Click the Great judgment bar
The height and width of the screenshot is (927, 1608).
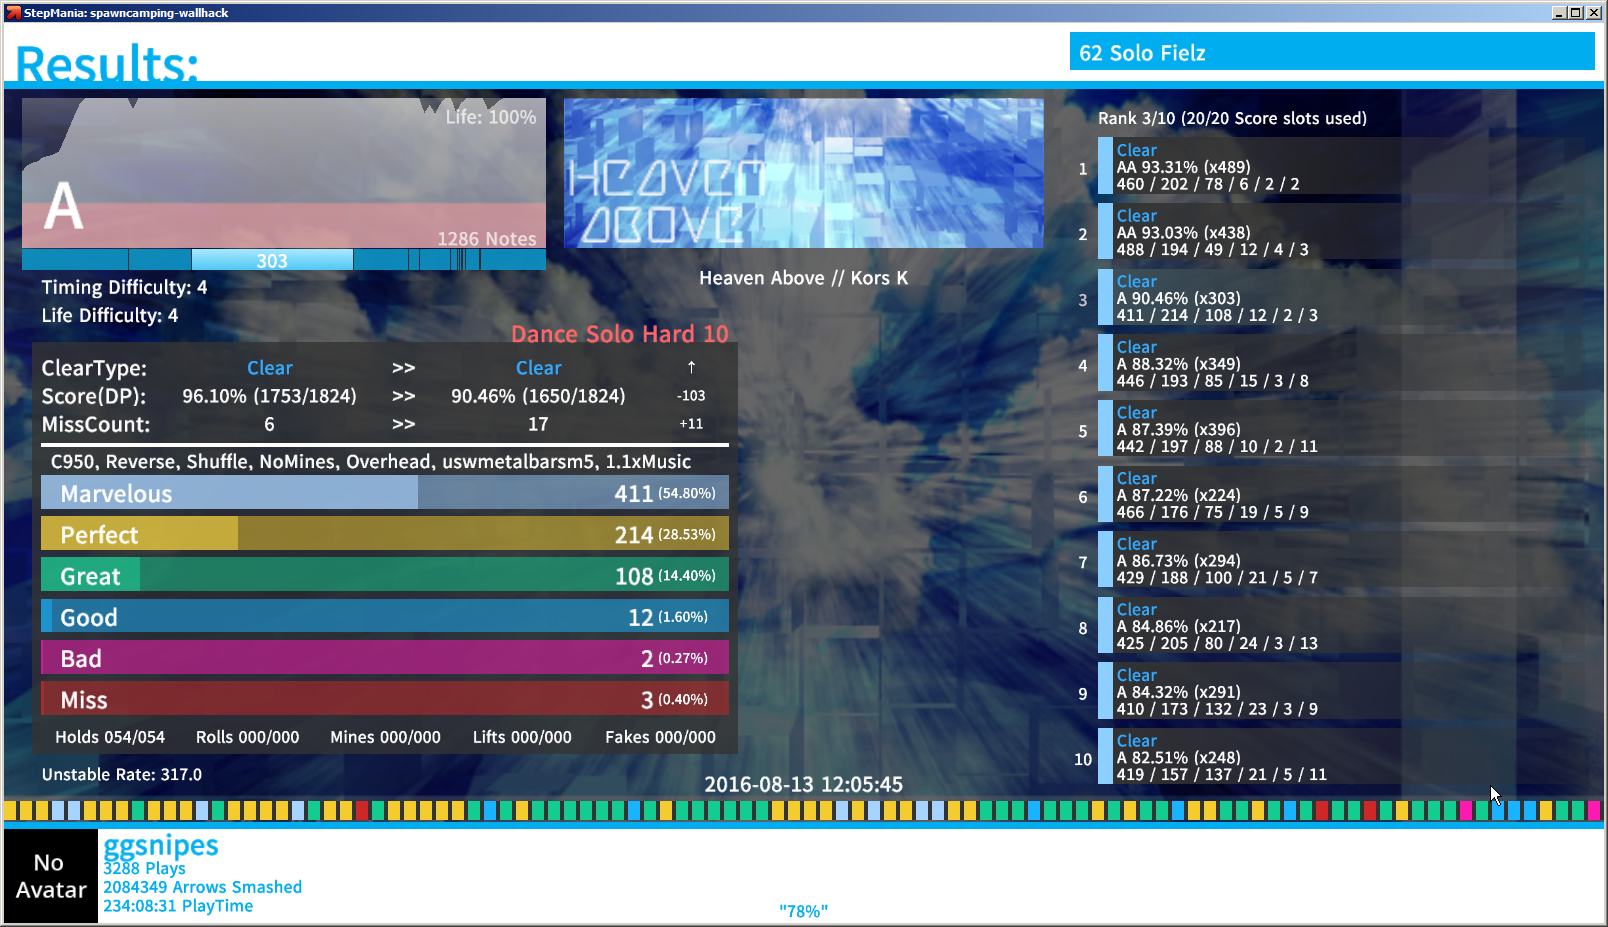[x=384, y=576]
